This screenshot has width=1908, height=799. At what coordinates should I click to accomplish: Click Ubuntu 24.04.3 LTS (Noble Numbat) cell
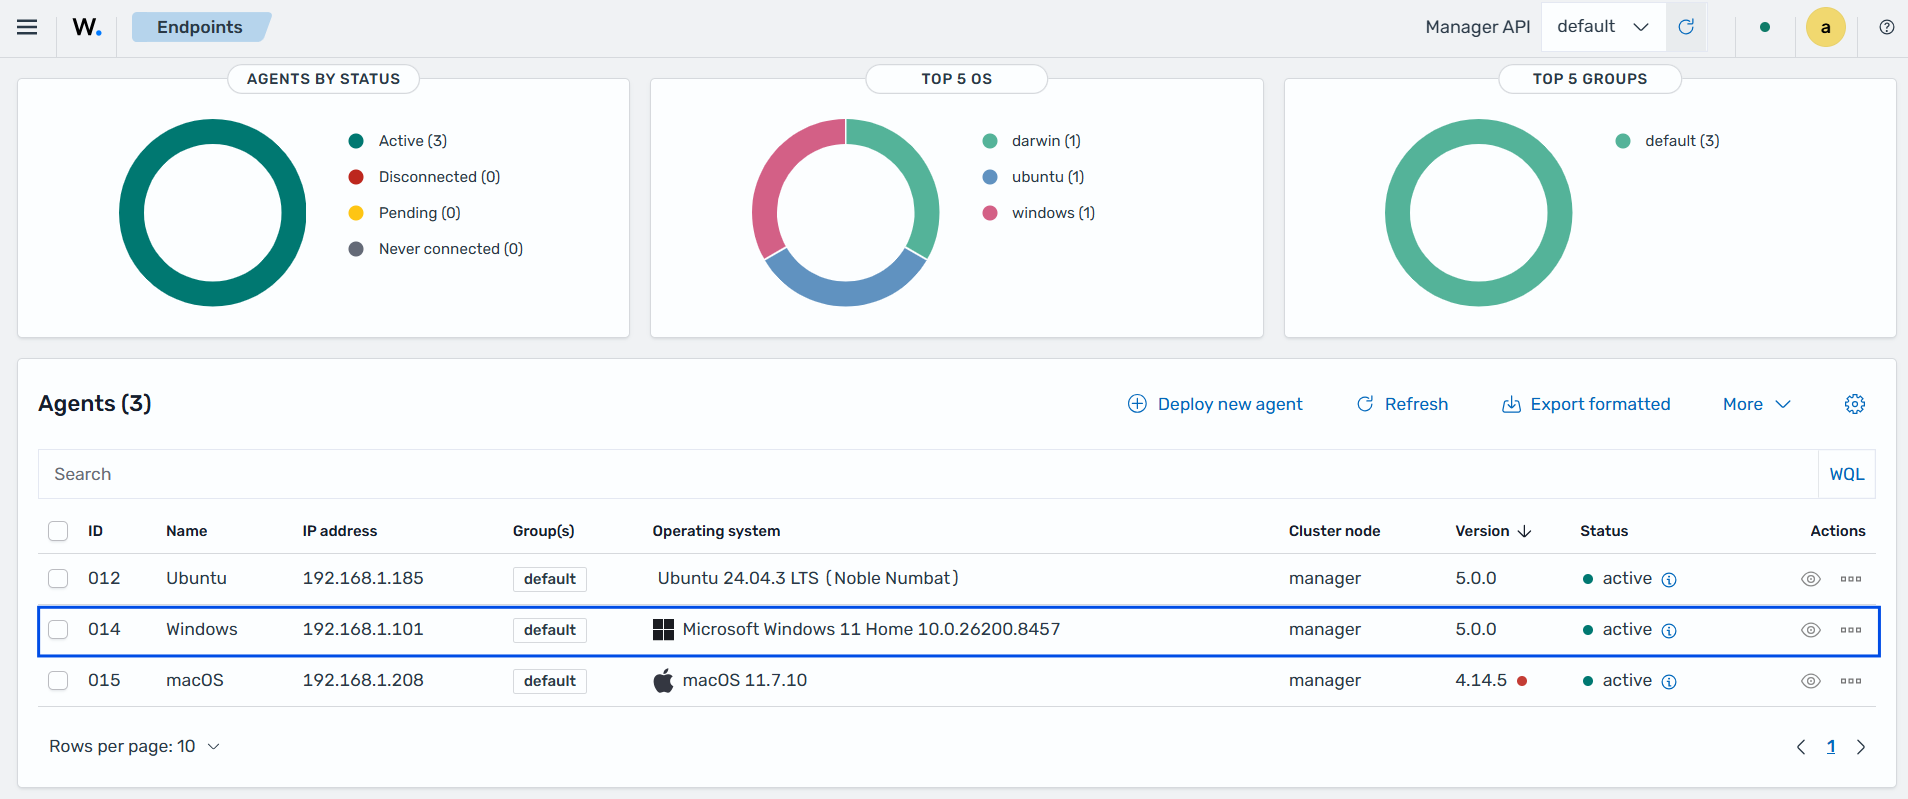click(808, 578)
